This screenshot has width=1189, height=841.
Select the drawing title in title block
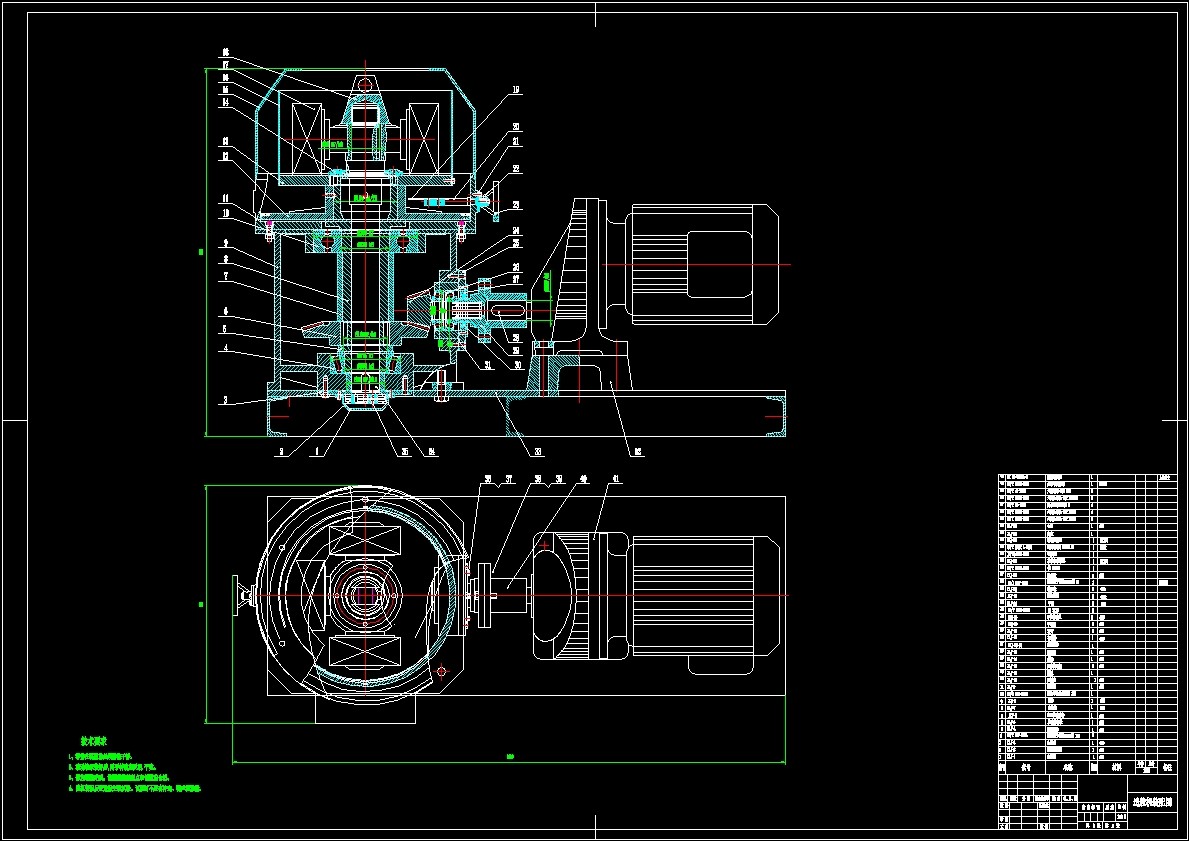1151,802
